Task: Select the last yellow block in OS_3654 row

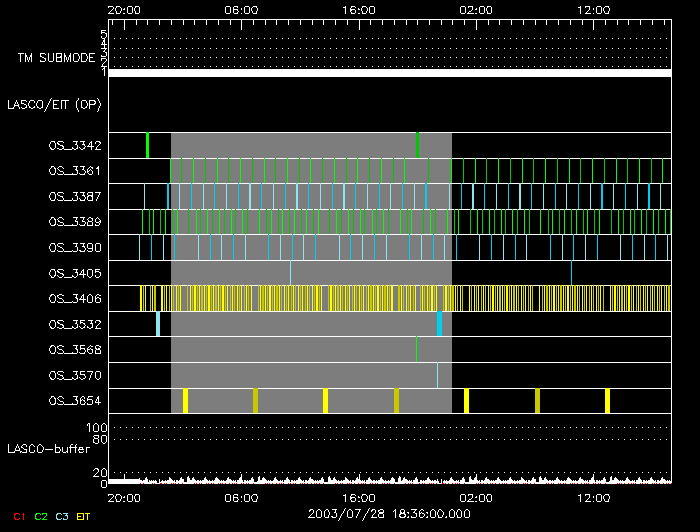Action: click(607, 401)
